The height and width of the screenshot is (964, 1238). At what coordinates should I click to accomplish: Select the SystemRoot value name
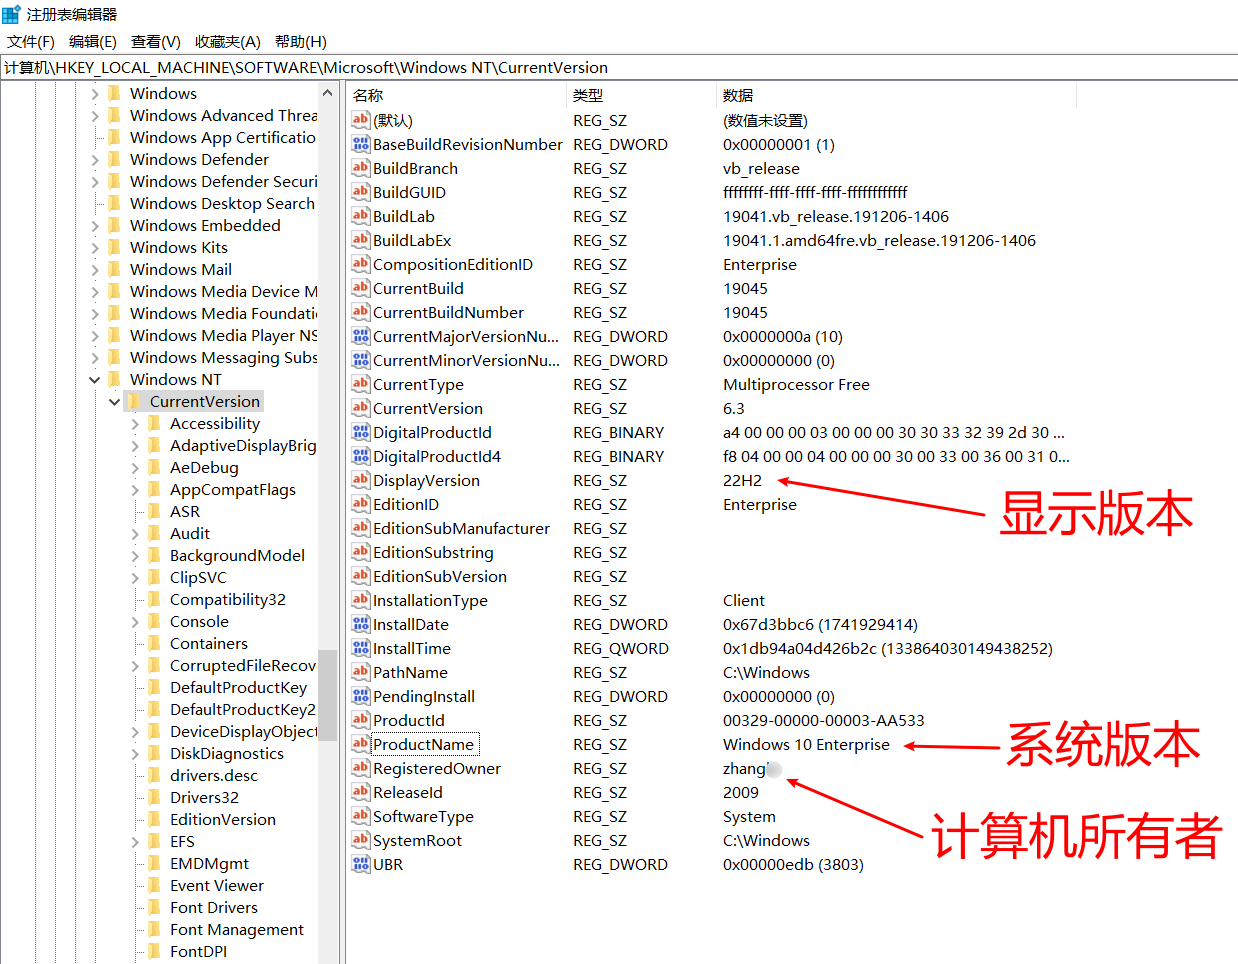click(x=417, y=840)
